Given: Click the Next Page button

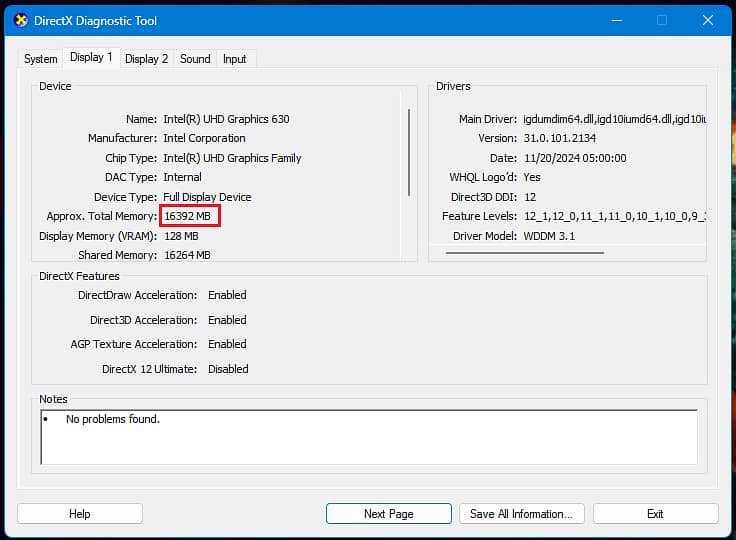Looking at the screenshot, I should click(x=389, y=514).
